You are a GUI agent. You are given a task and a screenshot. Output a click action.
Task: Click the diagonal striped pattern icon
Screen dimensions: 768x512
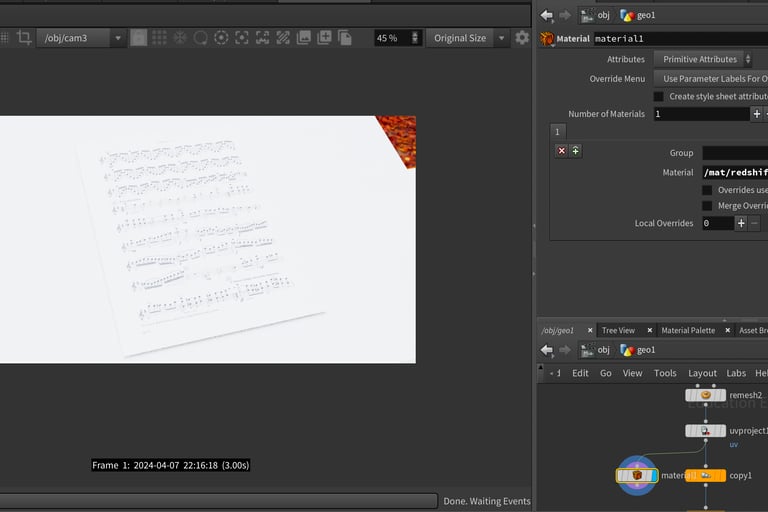coord(283,38)
